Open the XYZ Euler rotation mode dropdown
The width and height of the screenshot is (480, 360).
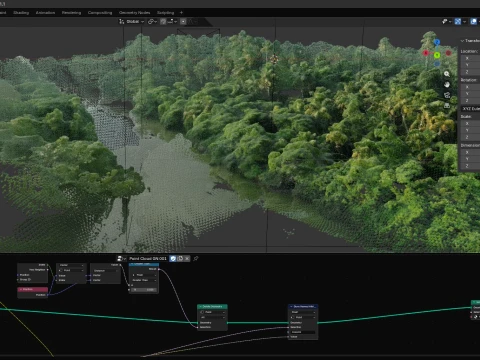click(471, 109)
